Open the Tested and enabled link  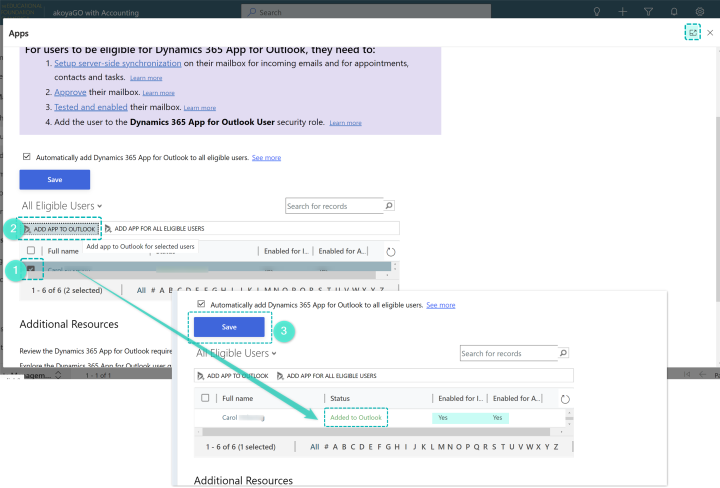(x=91, y=107)
